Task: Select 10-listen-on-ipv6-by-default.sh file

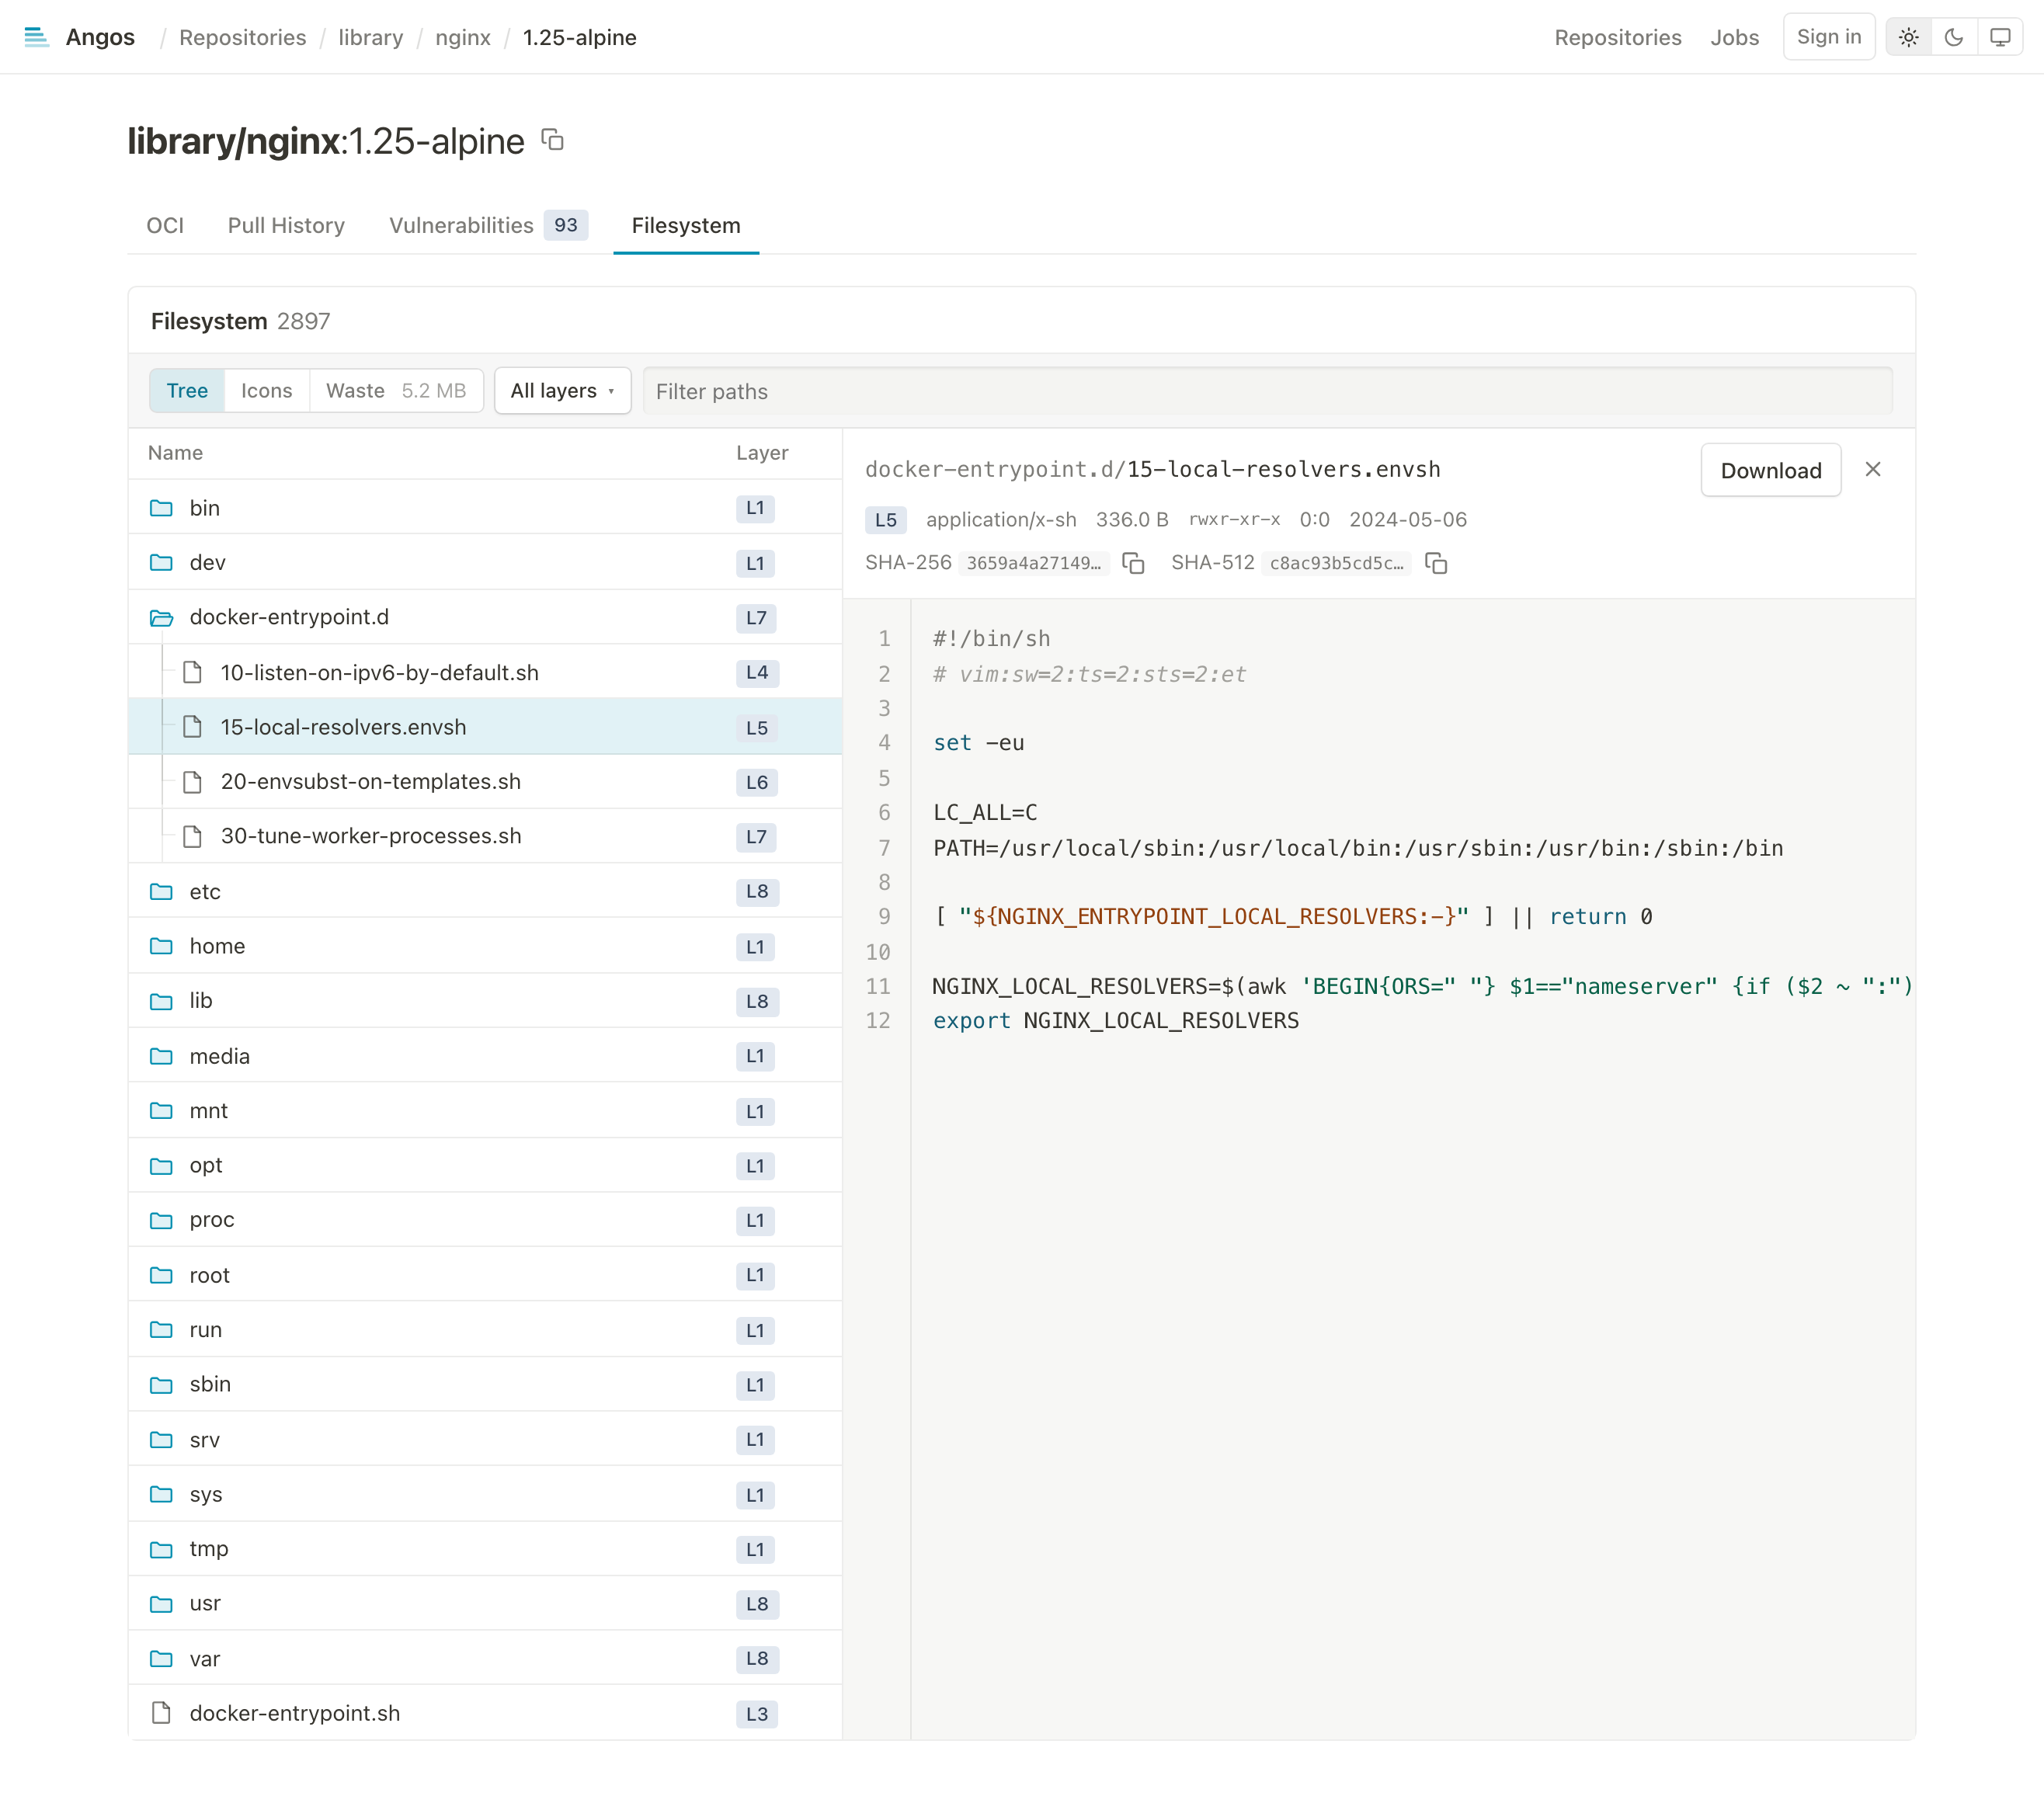Action: 484,672
